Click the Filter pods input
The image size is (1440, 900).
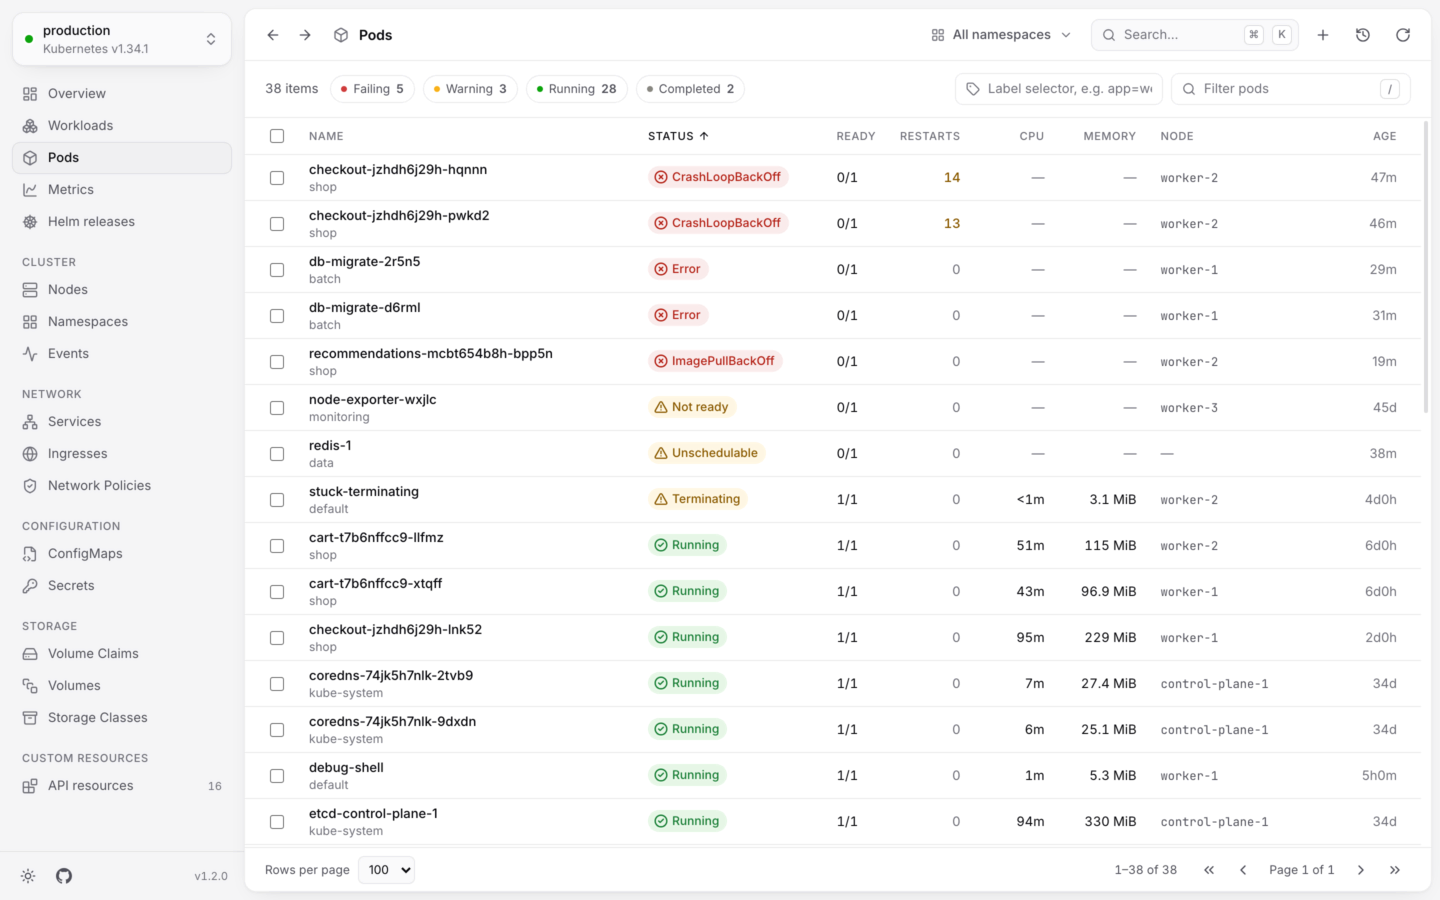click(x=1291, y=89)
